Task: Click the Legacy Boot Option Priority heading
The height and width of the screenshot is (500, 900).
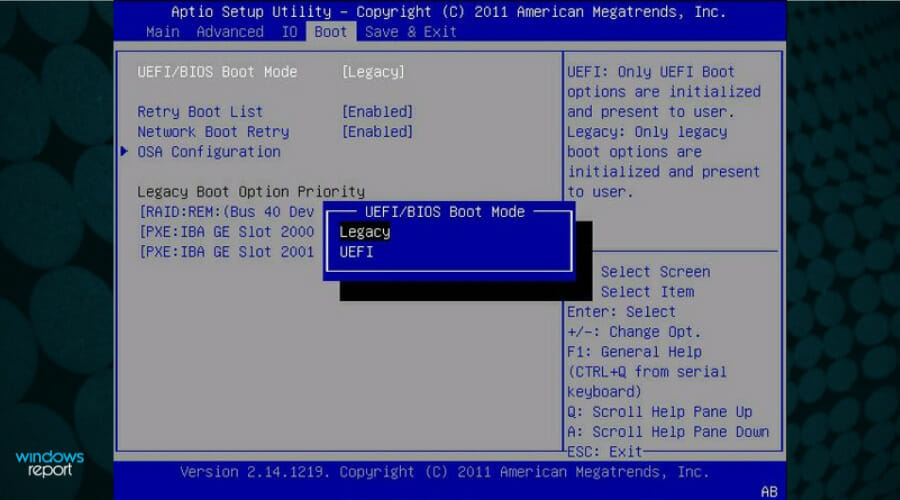Action: [251, 192]
